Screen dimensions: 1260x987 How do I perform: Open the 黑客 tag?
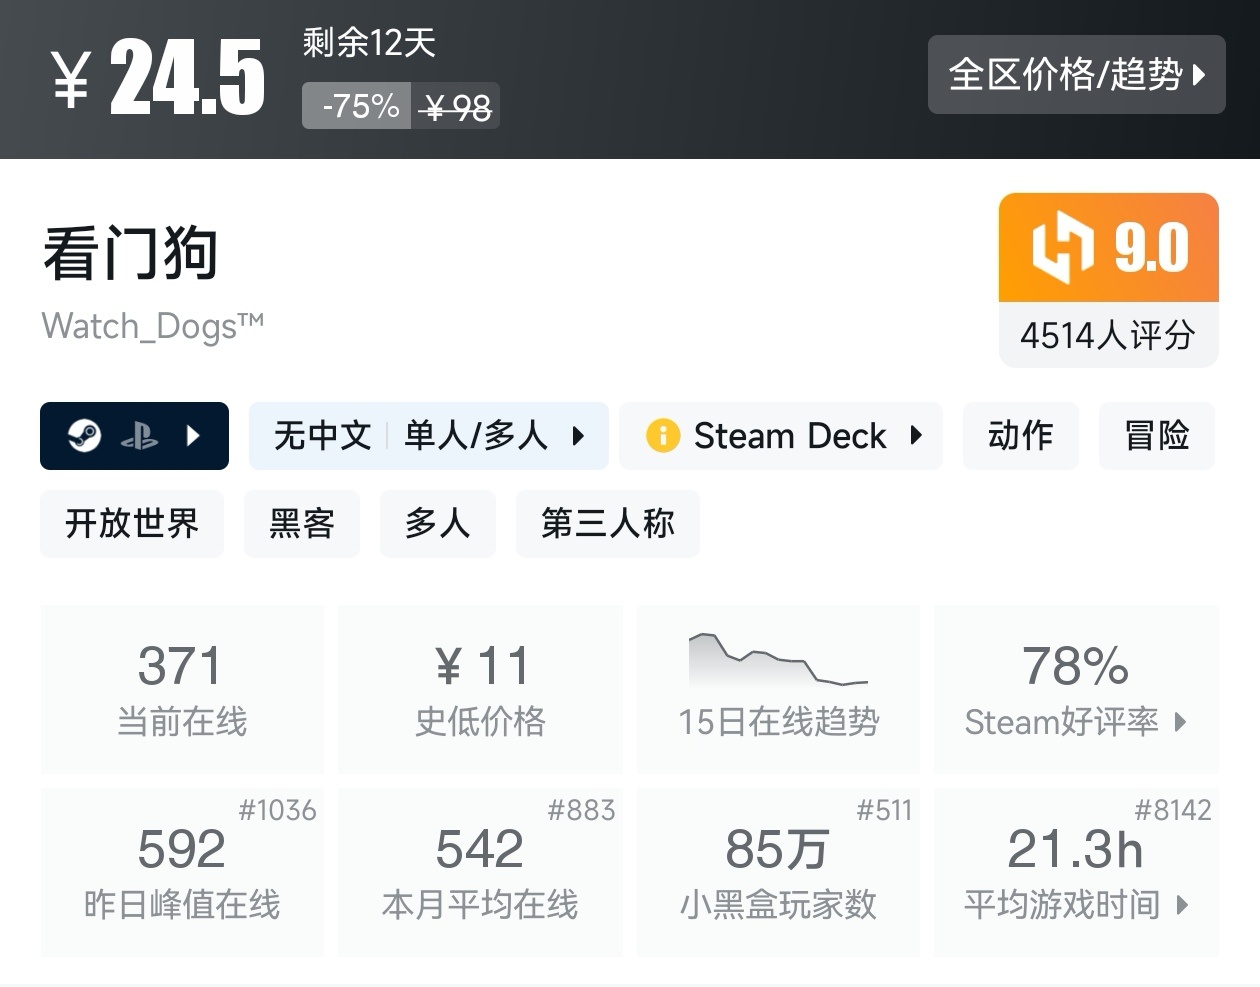click(x=301, y=524)
